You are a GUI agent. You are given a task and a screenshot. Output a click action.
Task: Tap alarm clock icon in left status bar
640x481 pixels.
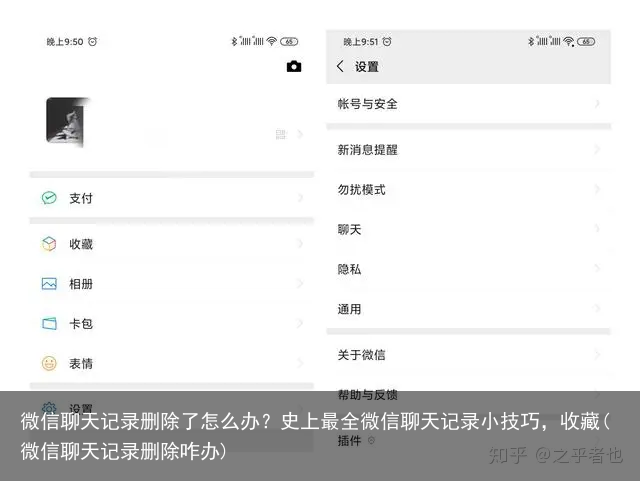click(93, 41)
